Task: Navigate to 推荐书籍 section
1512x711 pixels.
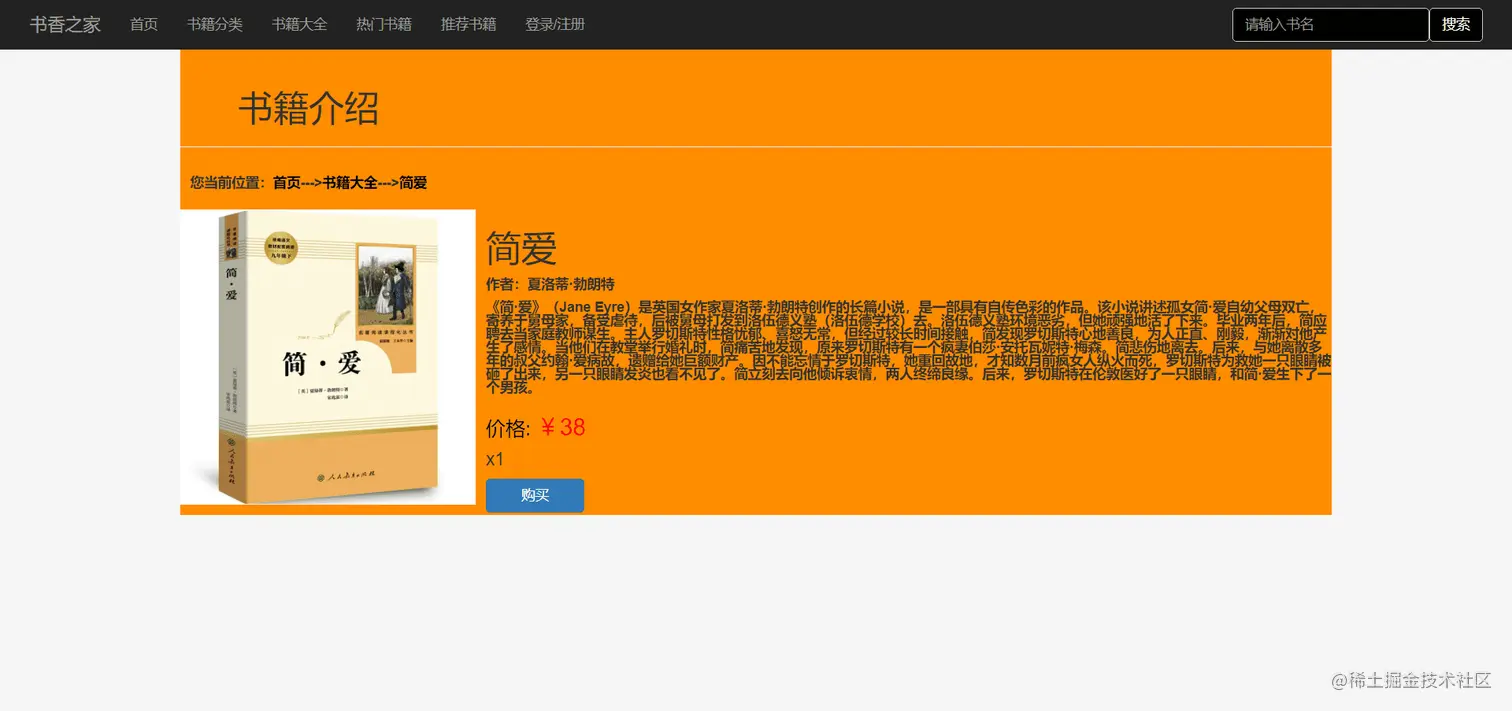Action: point(467,24)
